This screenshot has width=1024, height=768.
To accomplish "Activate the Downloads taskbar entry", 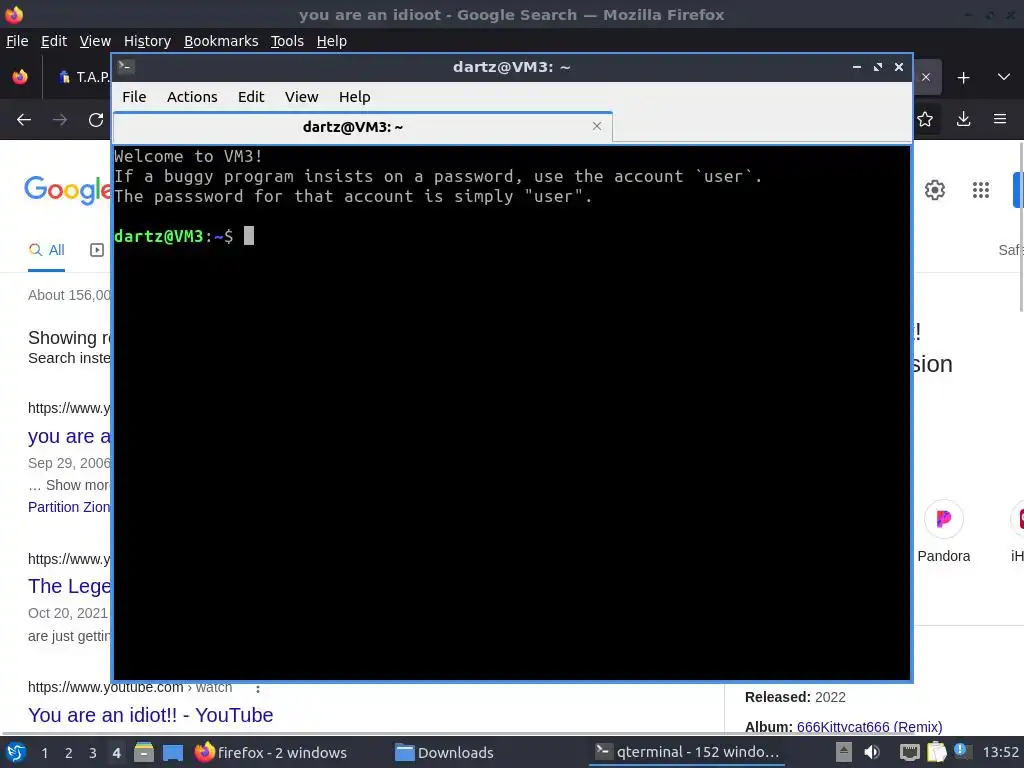I will coord(445,752).
